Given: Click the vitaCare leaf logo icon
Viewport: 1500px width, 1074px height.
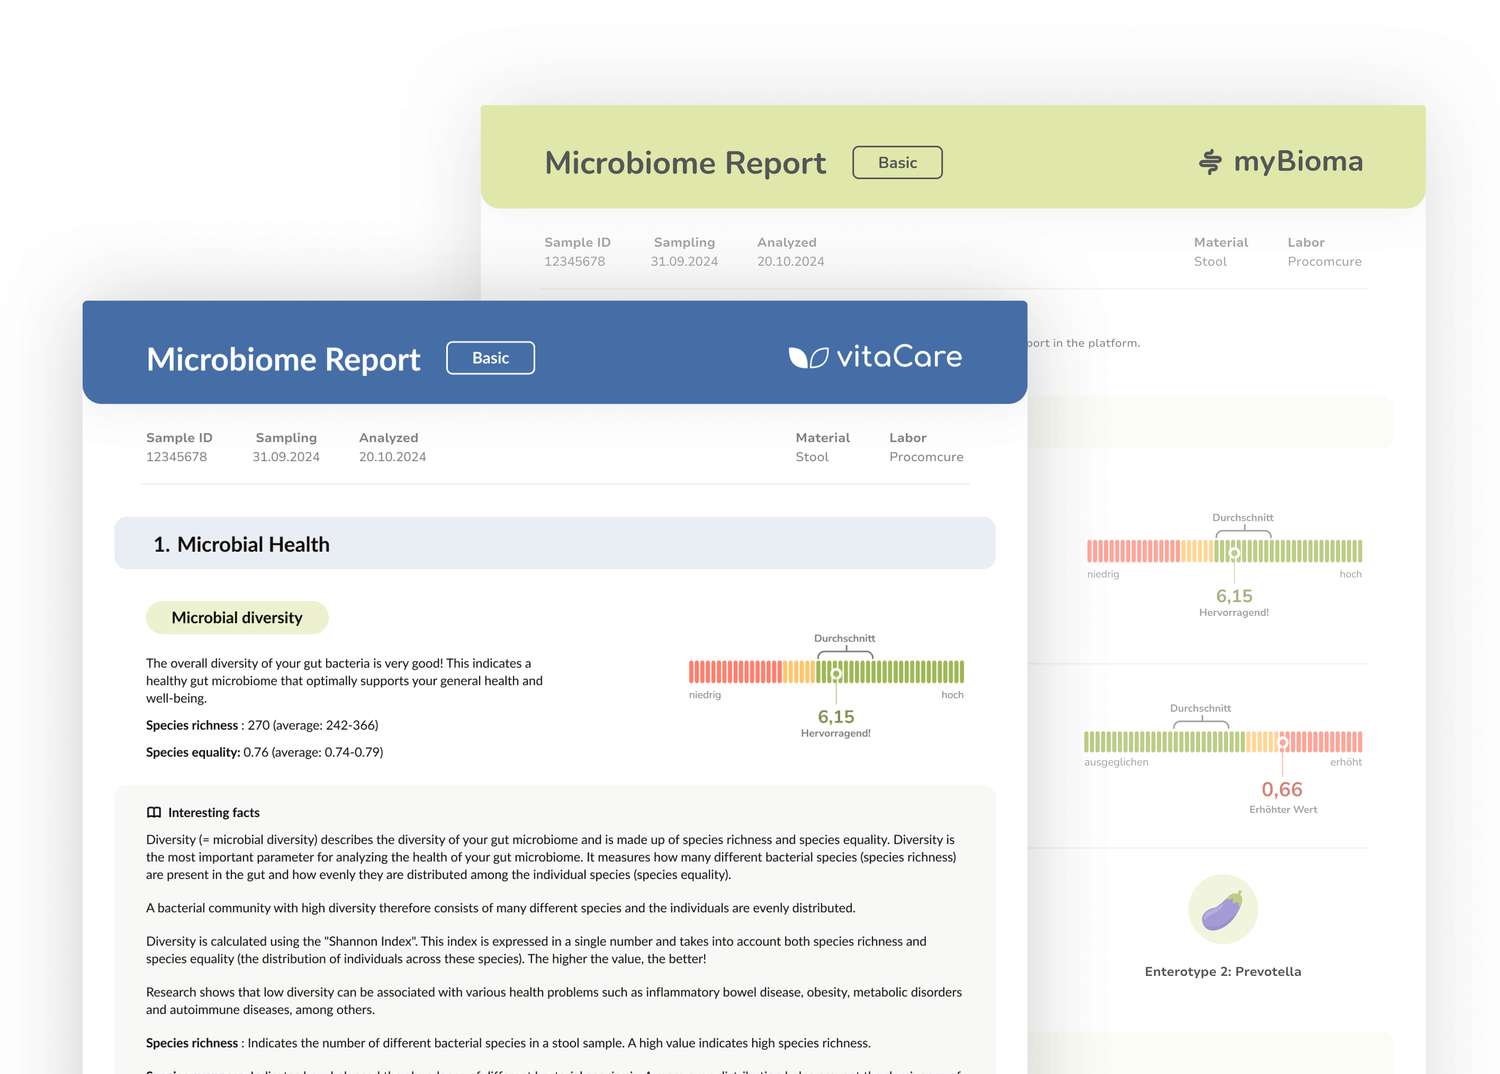Looking at the screenshot, I should click(x=808, y=358).
